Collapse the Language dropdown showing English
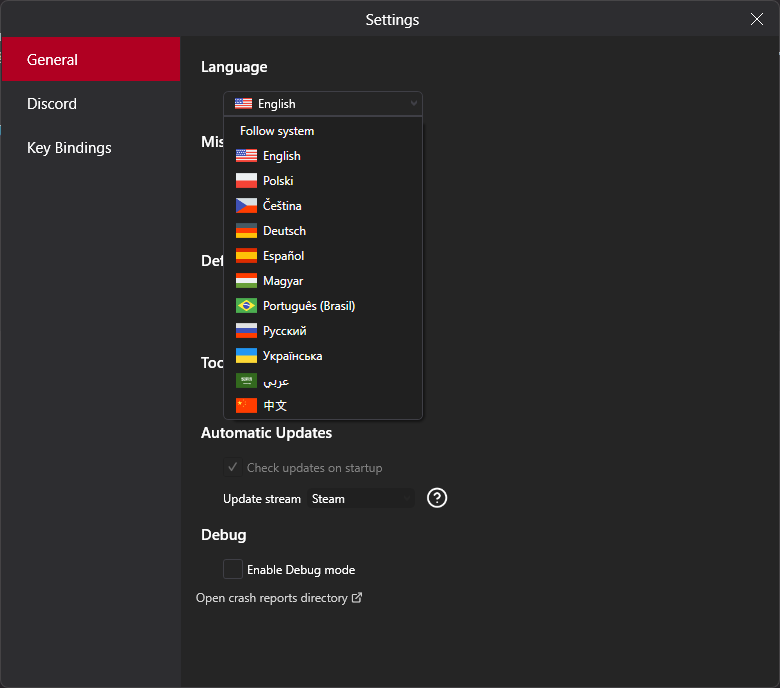 (x=322, y=104)
